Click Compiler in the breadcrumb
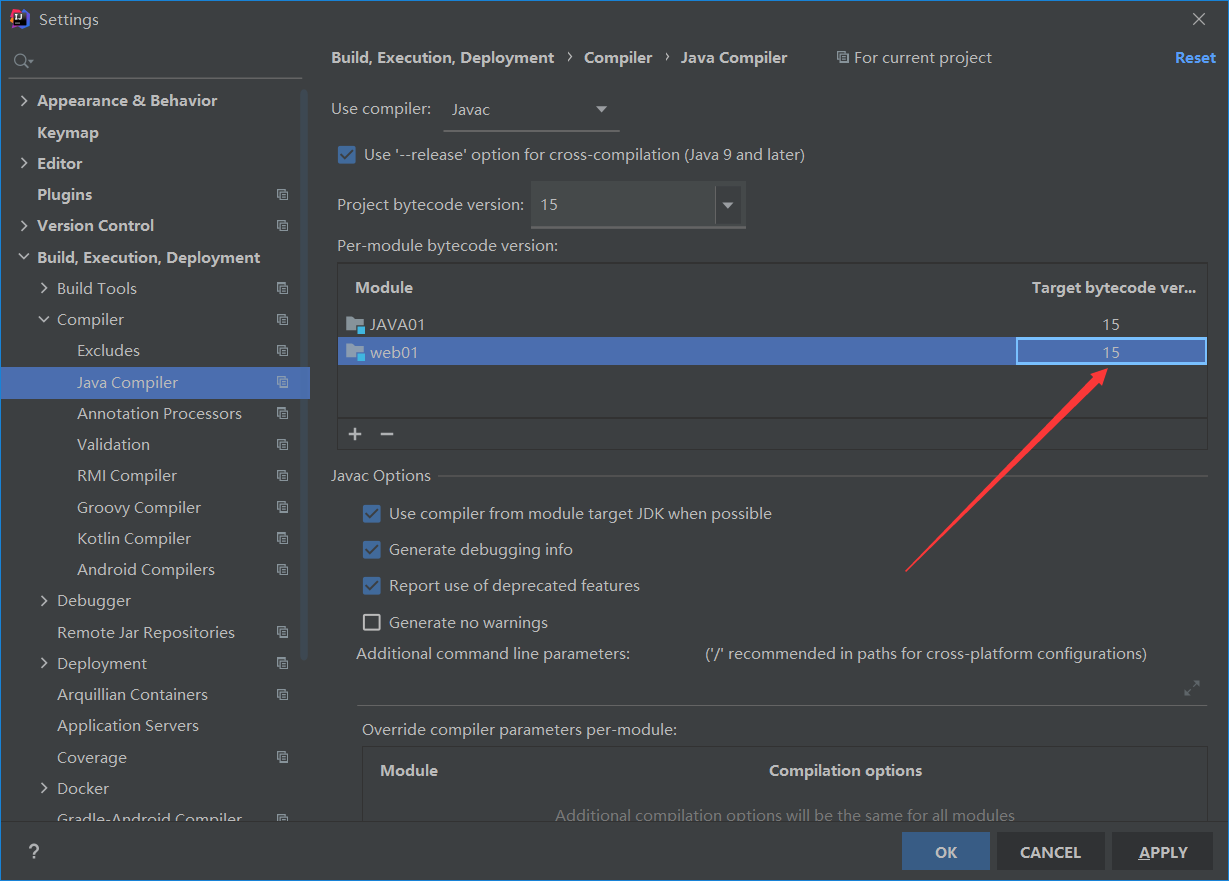This screenshot has height=881, width=1229. tap(618, 58)
